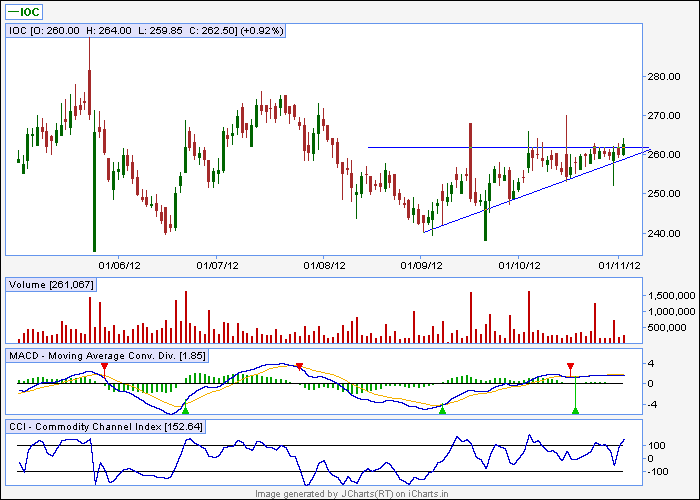This screenshot has height=500, width=700.
Task: Click the 500,000 volume axis label
Action: coord(666,328)
